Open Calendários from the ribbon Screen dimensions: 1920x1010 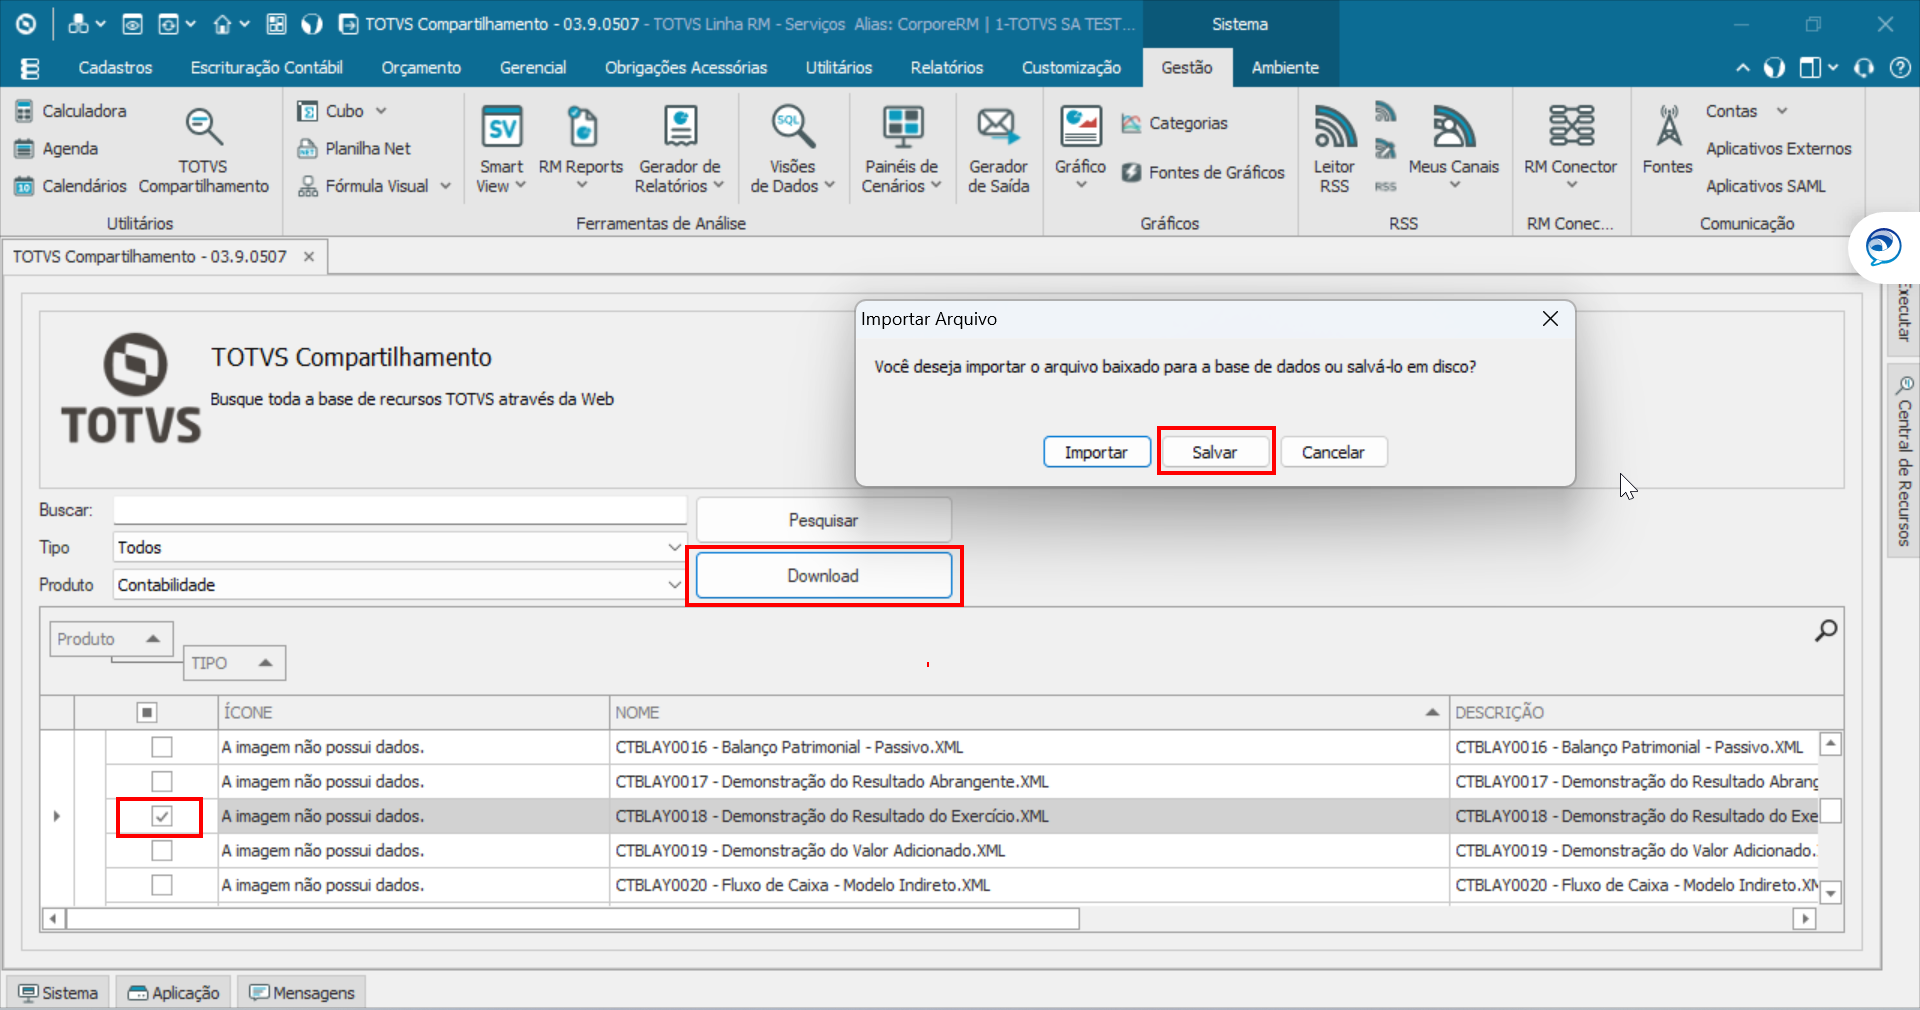coord(70,186)
